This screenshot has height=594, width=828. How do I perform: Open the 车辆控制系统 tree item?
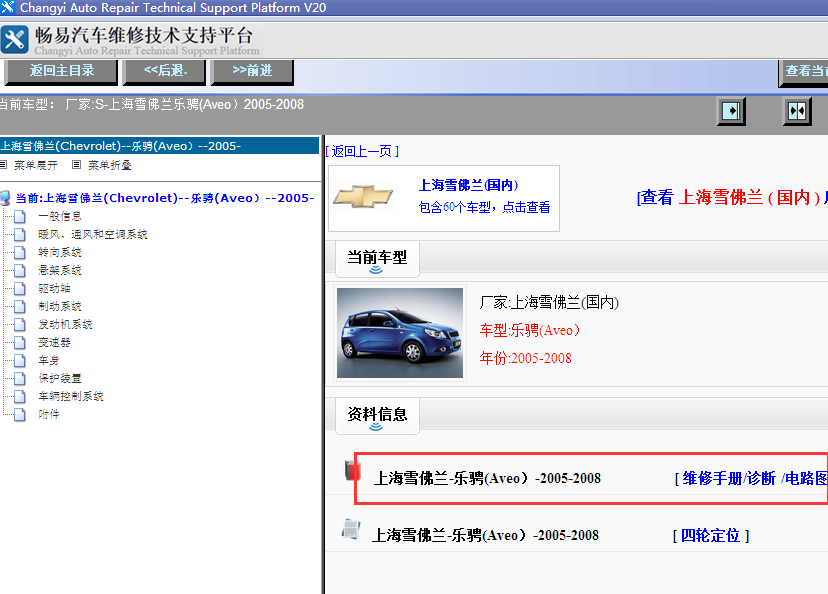point(71,396)
